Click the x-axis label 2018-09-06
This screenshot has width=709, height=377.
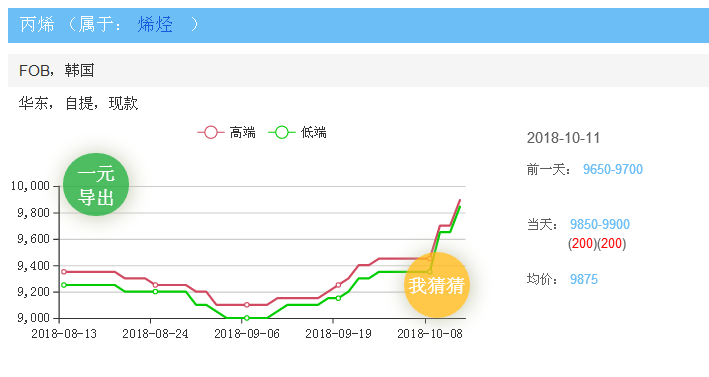tap(247, 334)
